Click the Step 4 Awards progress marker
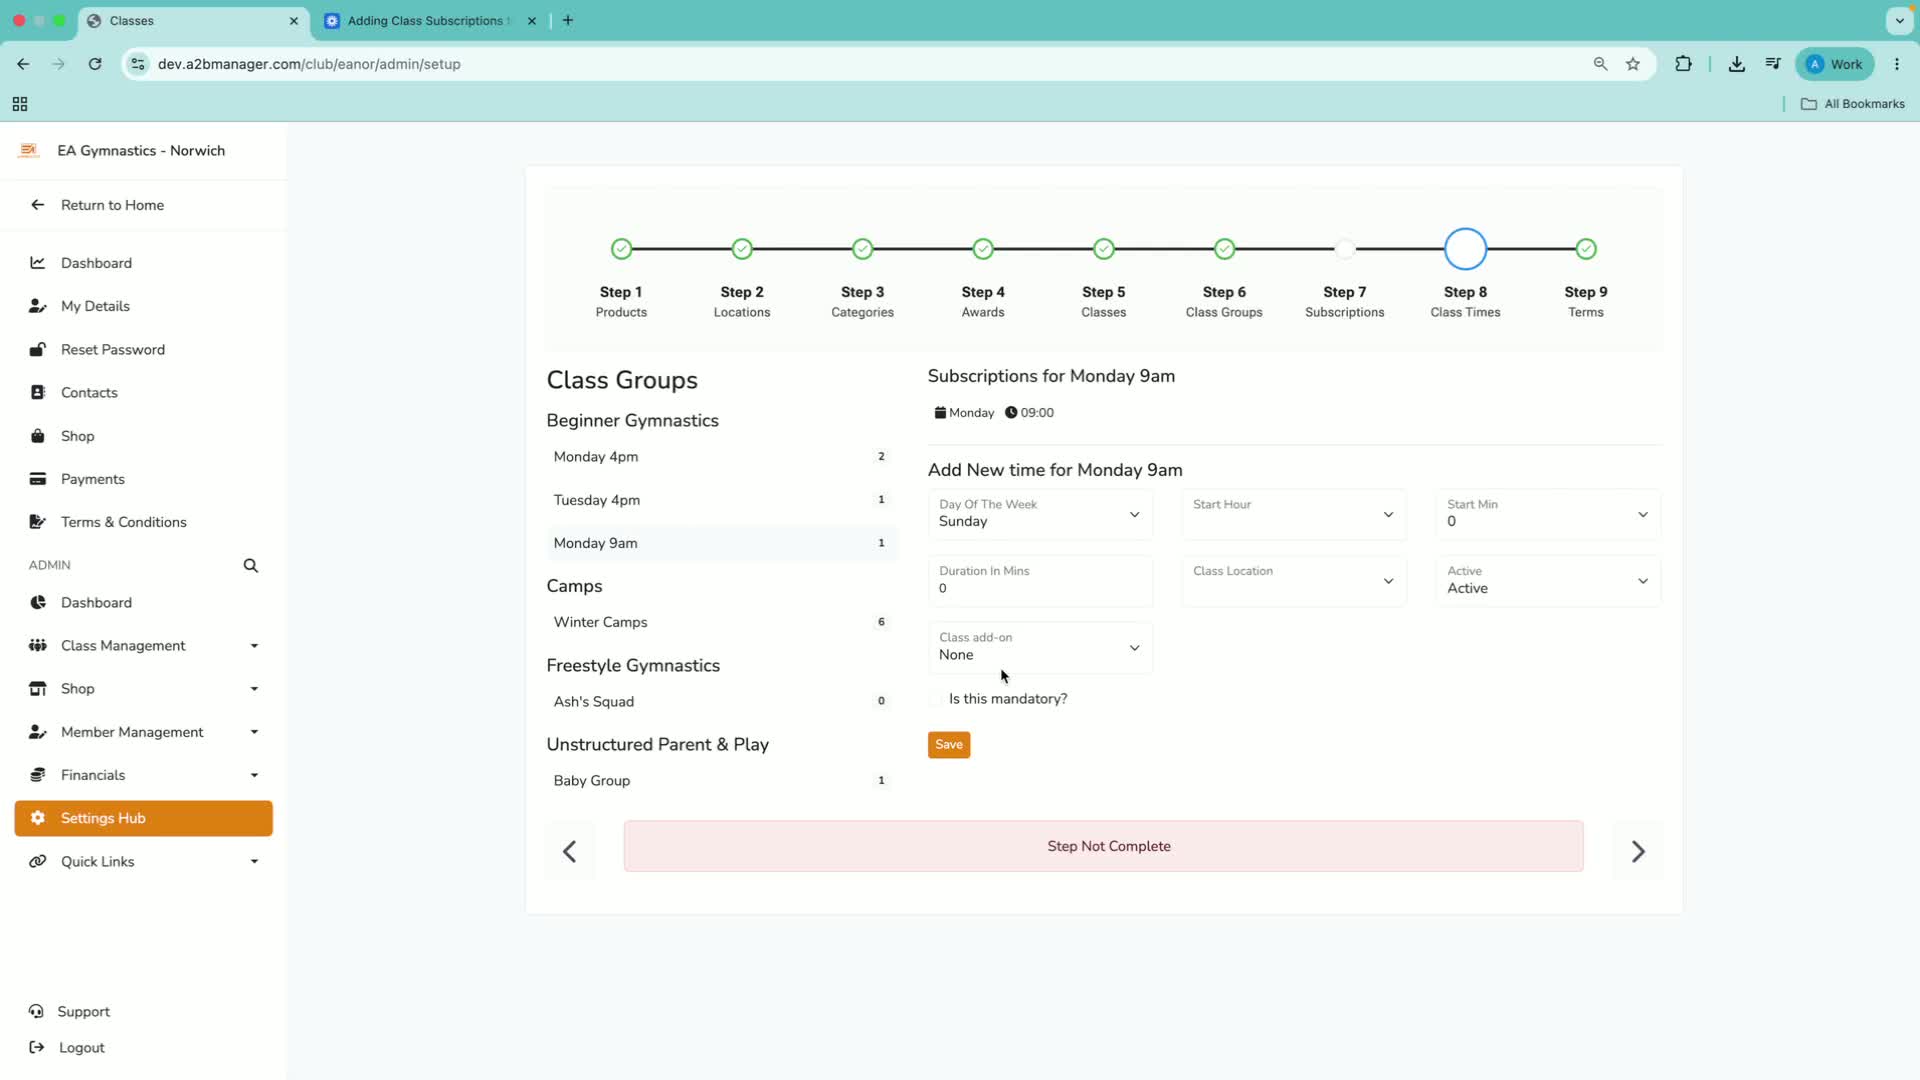 [983, 249]
